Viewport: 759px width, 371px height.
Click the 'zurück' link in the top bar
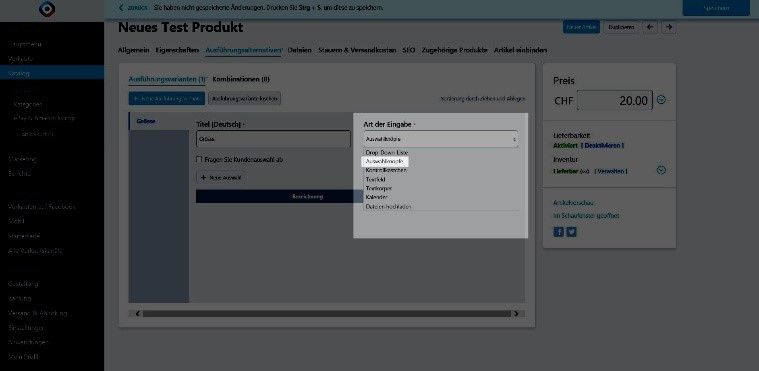[134, 8]
